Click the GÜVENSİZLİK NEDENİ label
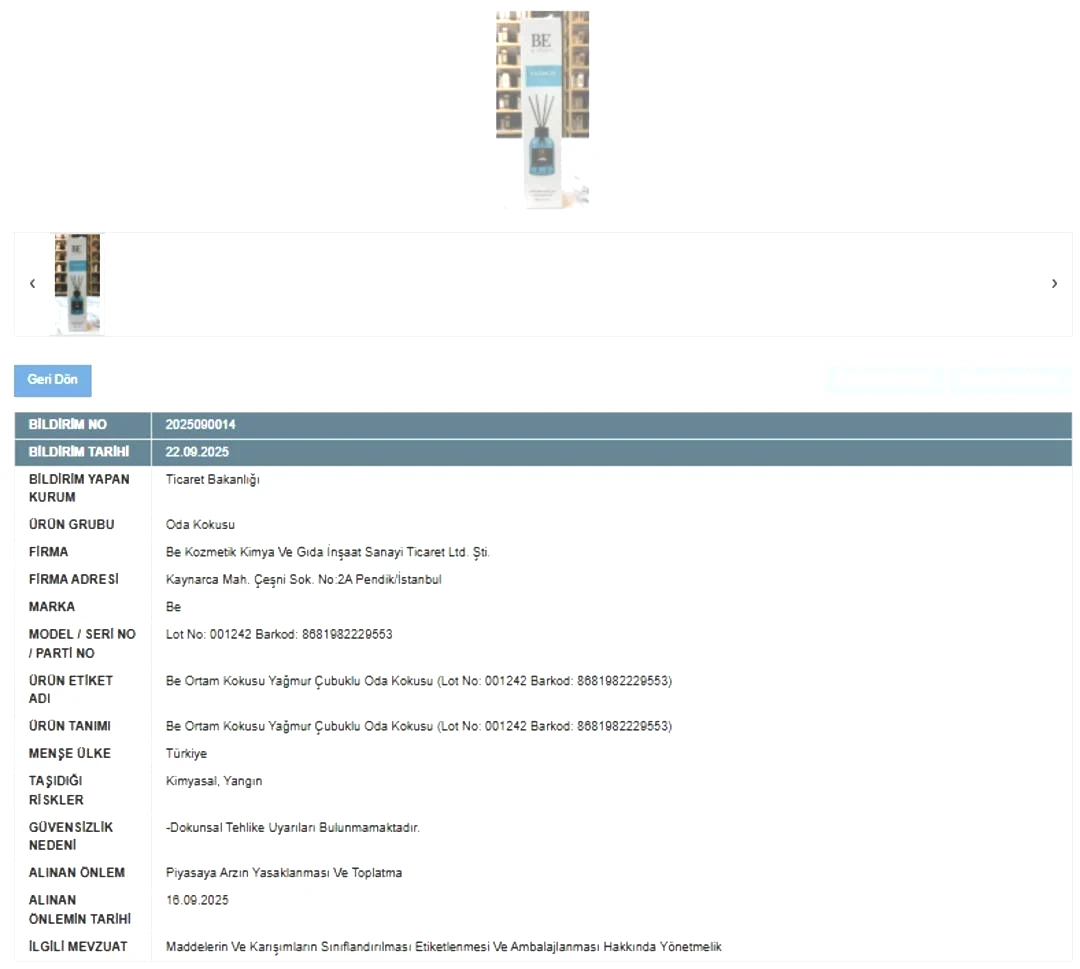The image size is (1080, 969). click(x=71, y=836)
